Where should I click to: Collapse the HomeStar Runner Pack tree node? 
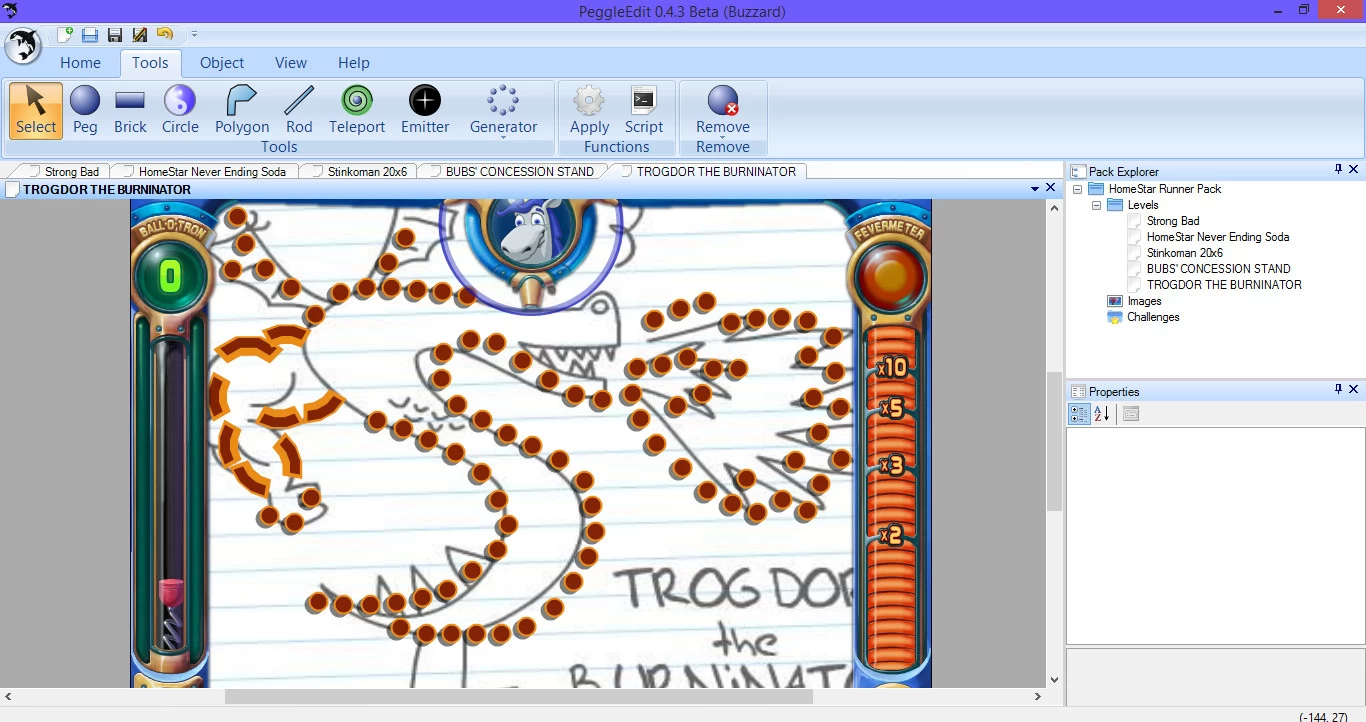[x=1077, y=189]
